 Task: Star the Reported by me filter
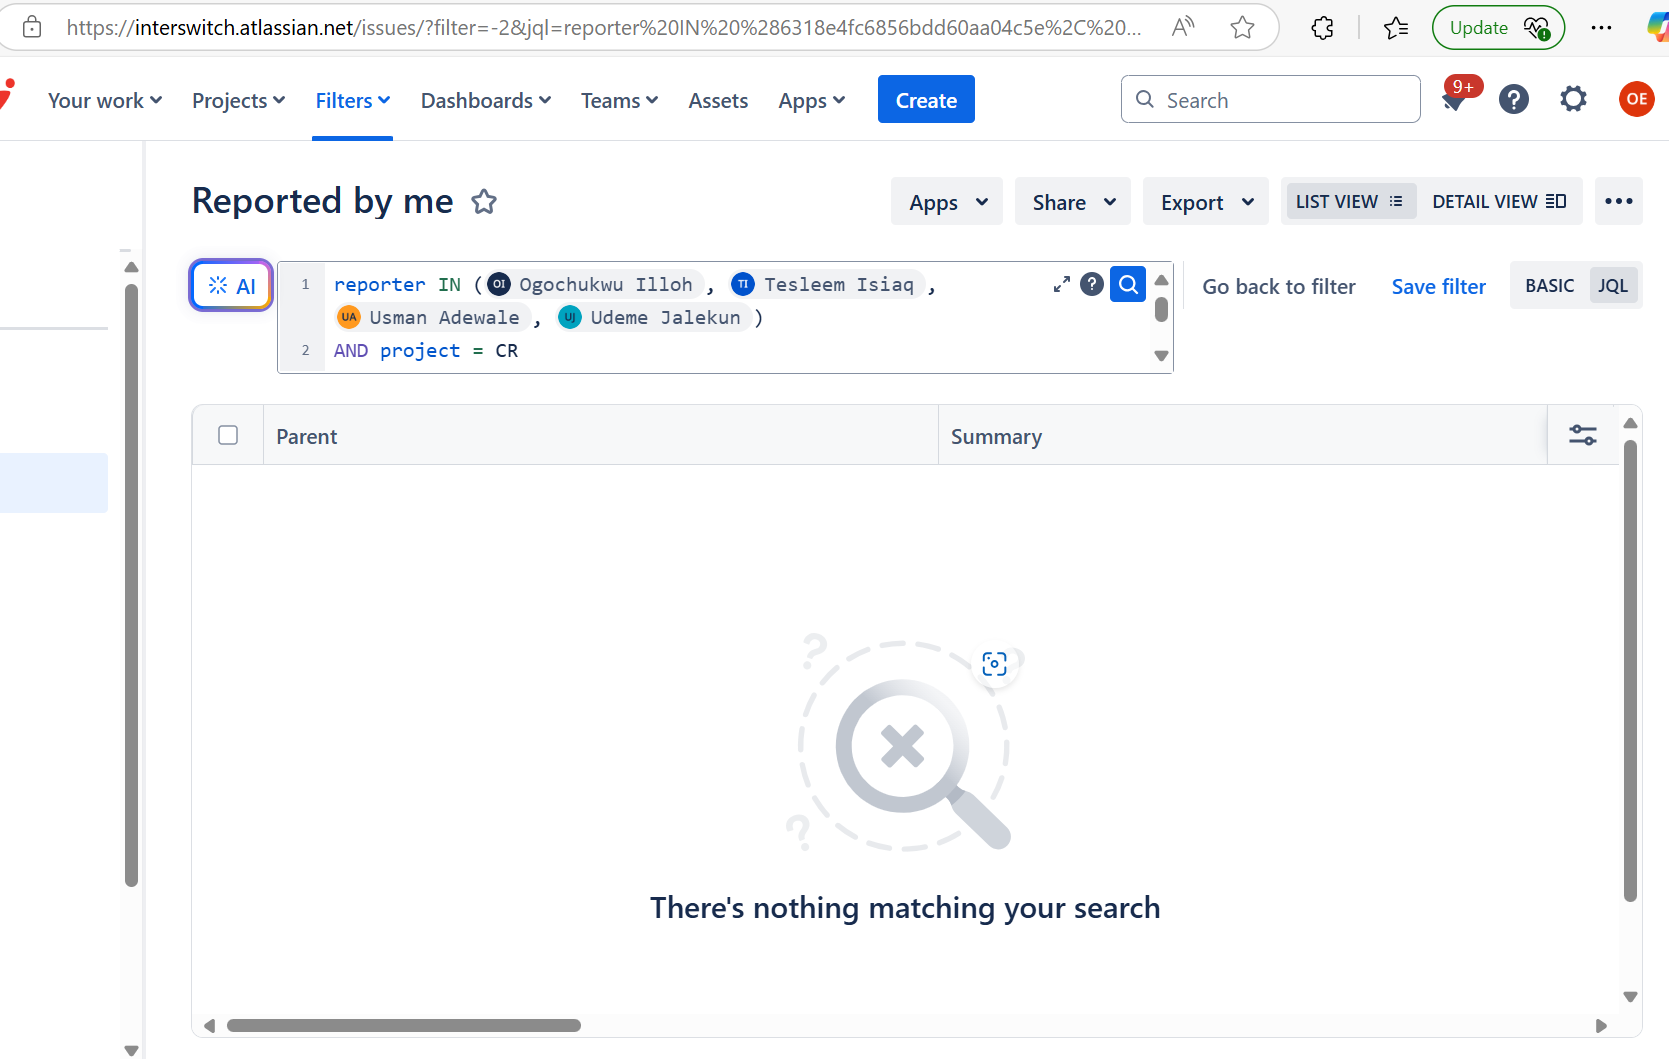pyautogui.click(x=484, y=202)
